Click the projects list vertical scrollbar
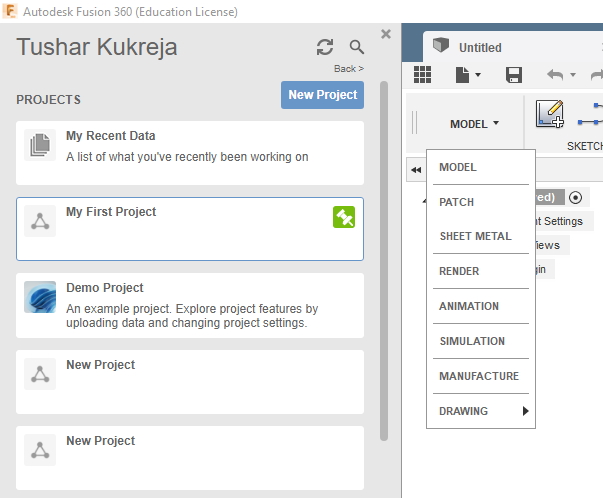Screen dimensions: 603x498 tap(384, 260)
